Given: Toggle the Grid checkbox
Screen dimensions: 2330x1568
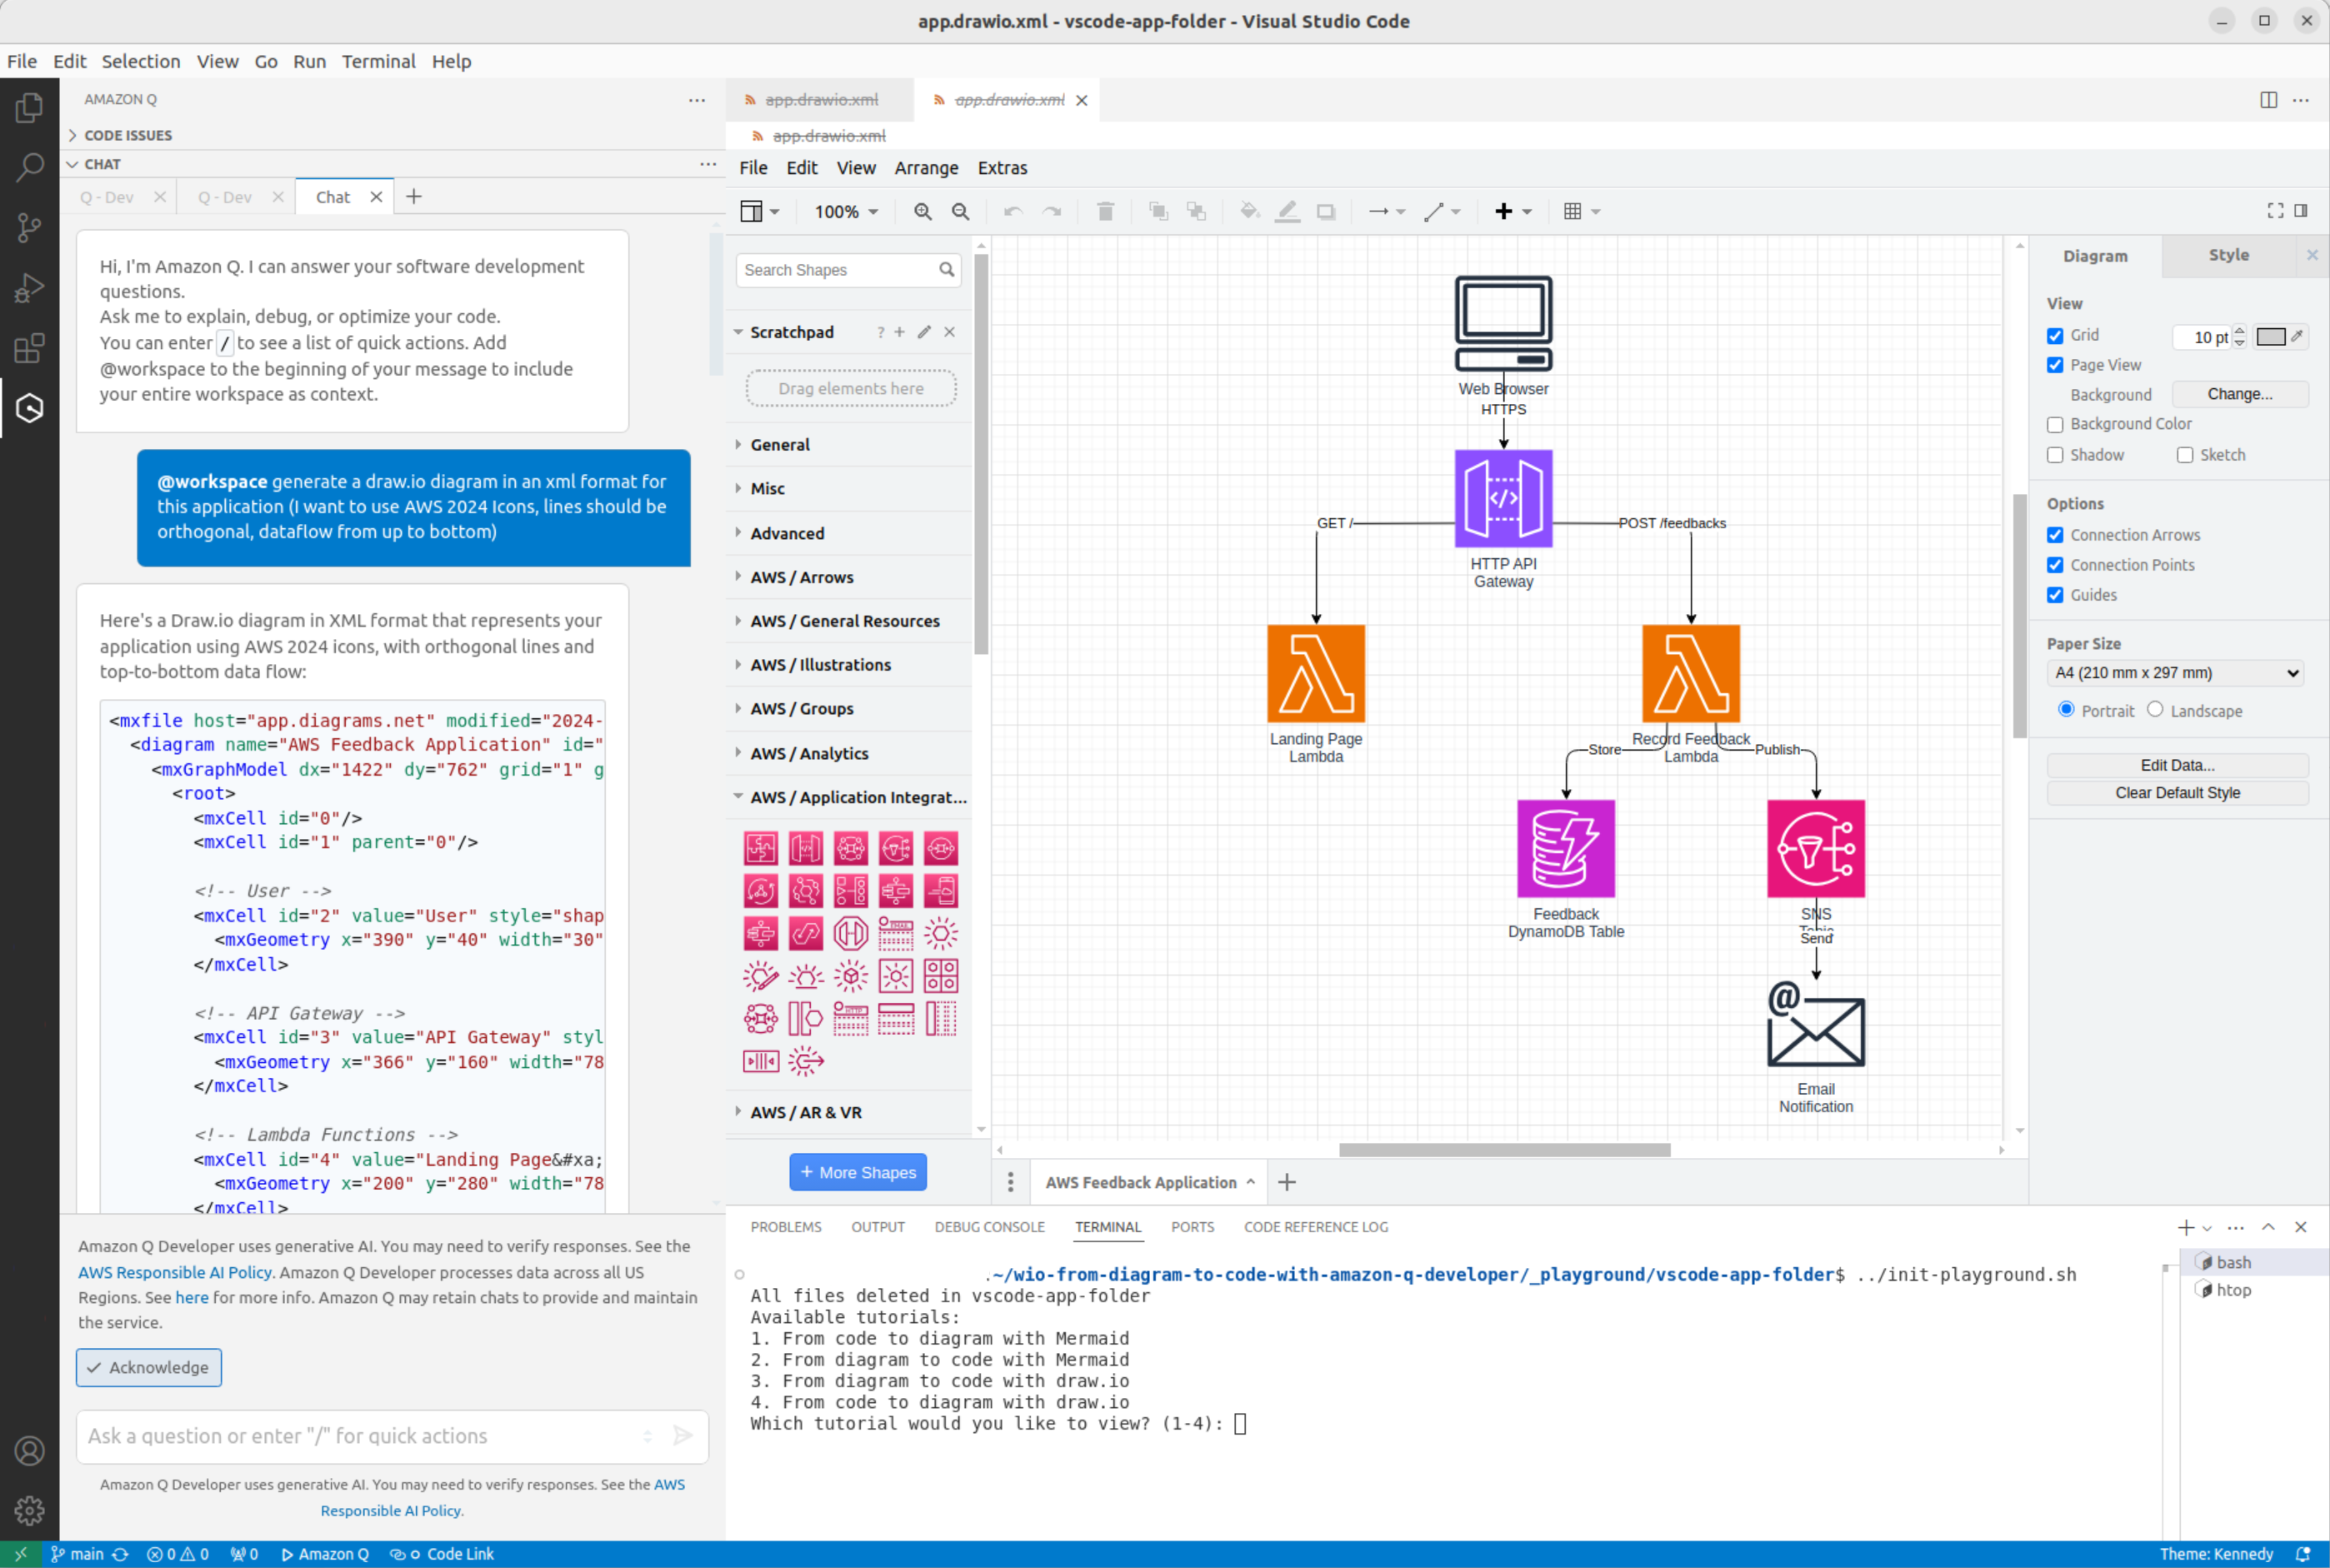Looking at the screenshot, I should coord(2055,335).
